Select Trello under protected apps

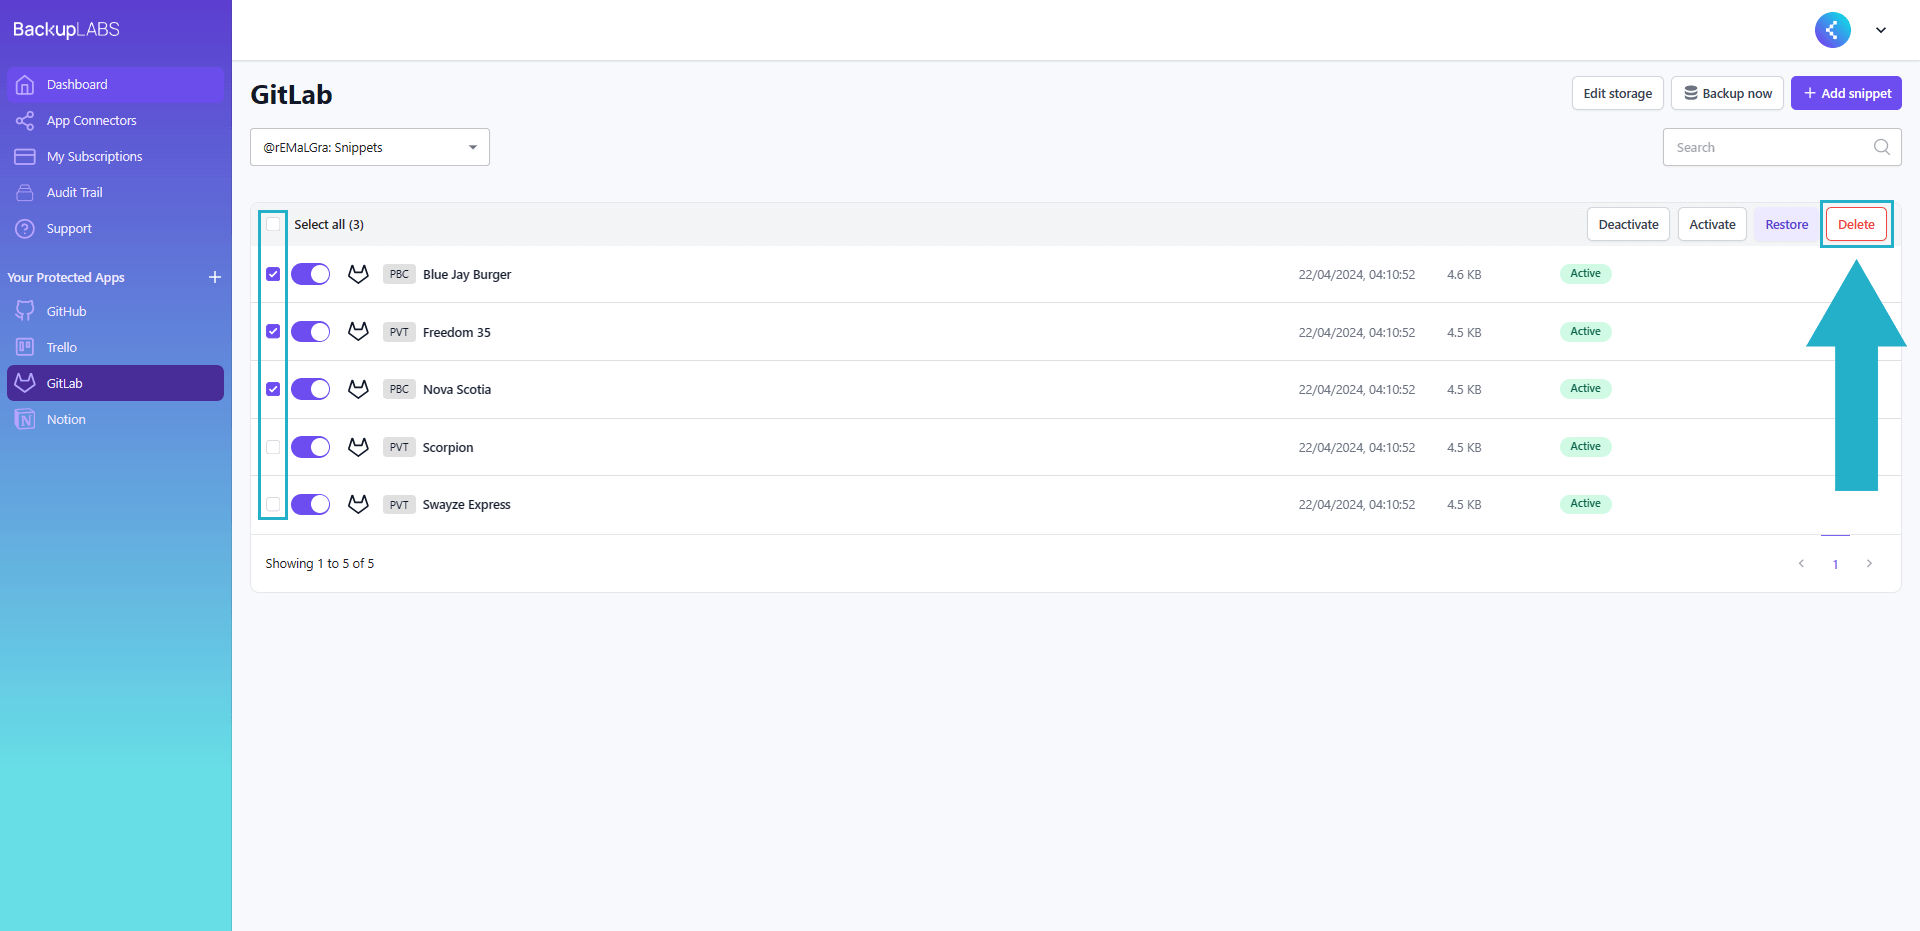pos(115,347)
